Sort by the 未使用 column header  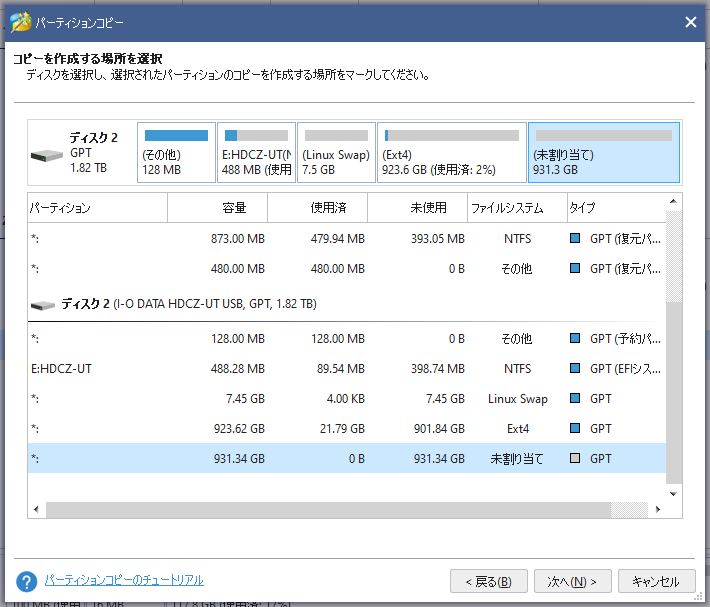click(417, 208)
